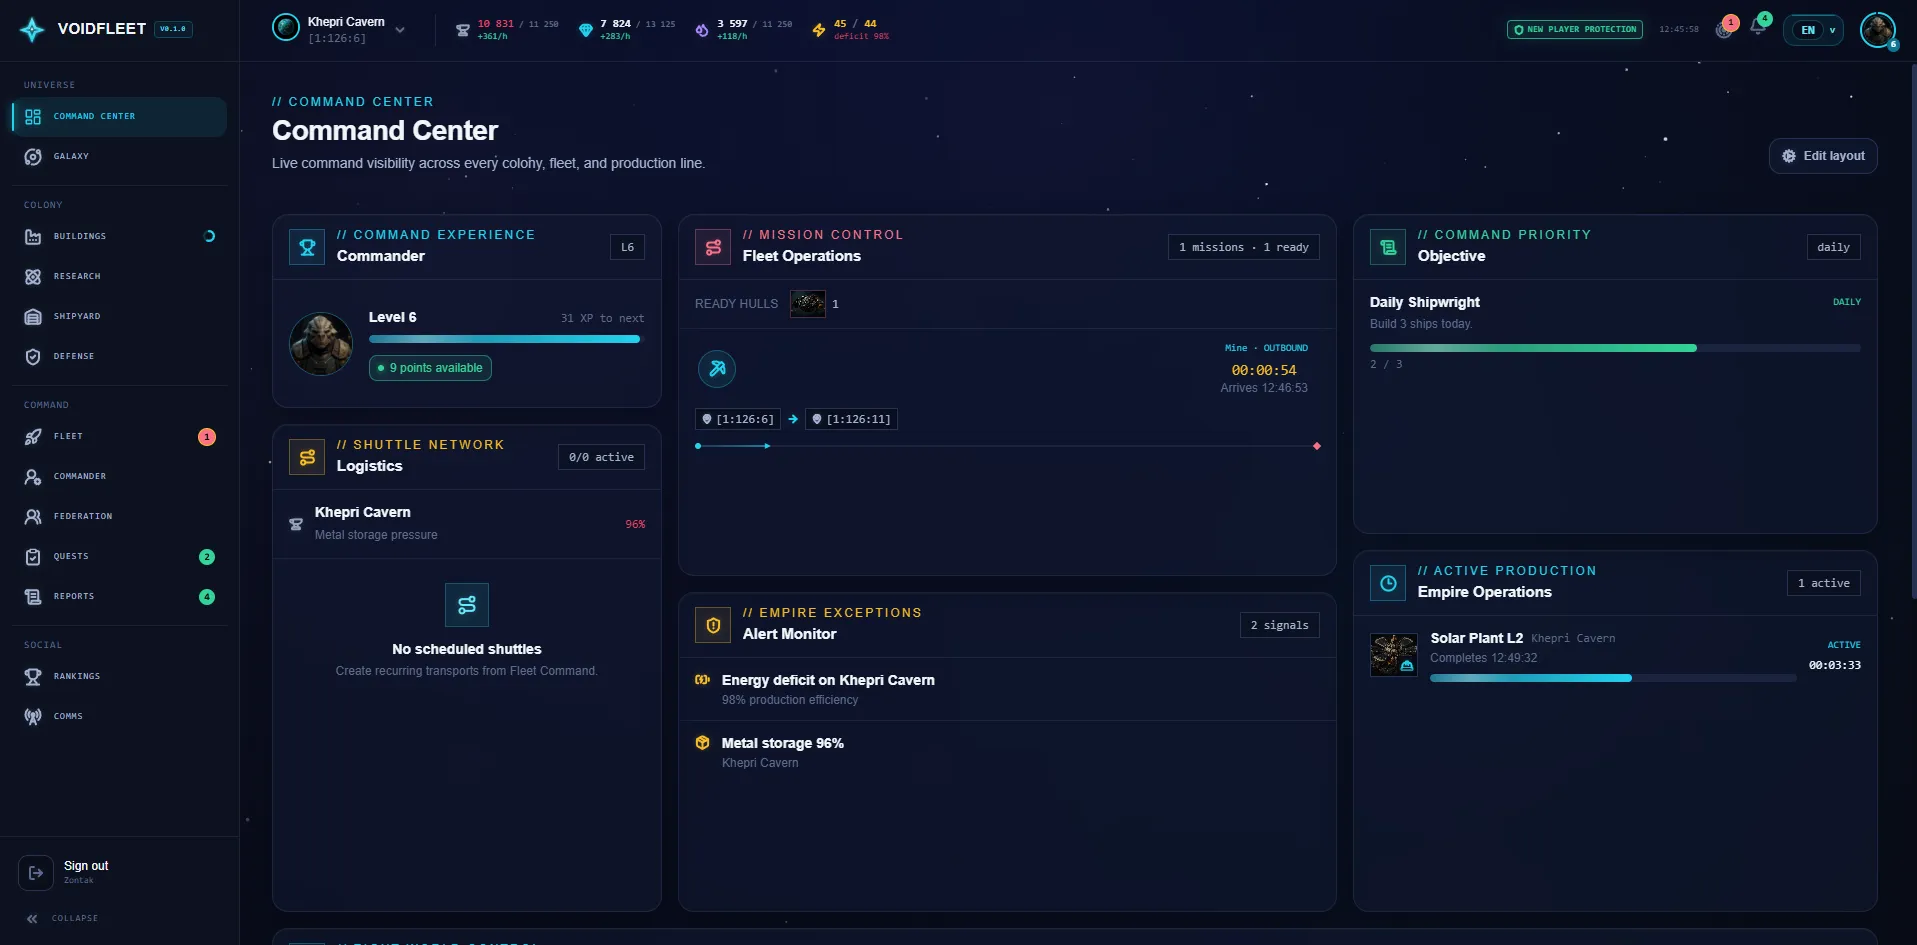This screenshot has height=945, width=1917.
Task: Click the Edit layout button
Action: 1823,156
